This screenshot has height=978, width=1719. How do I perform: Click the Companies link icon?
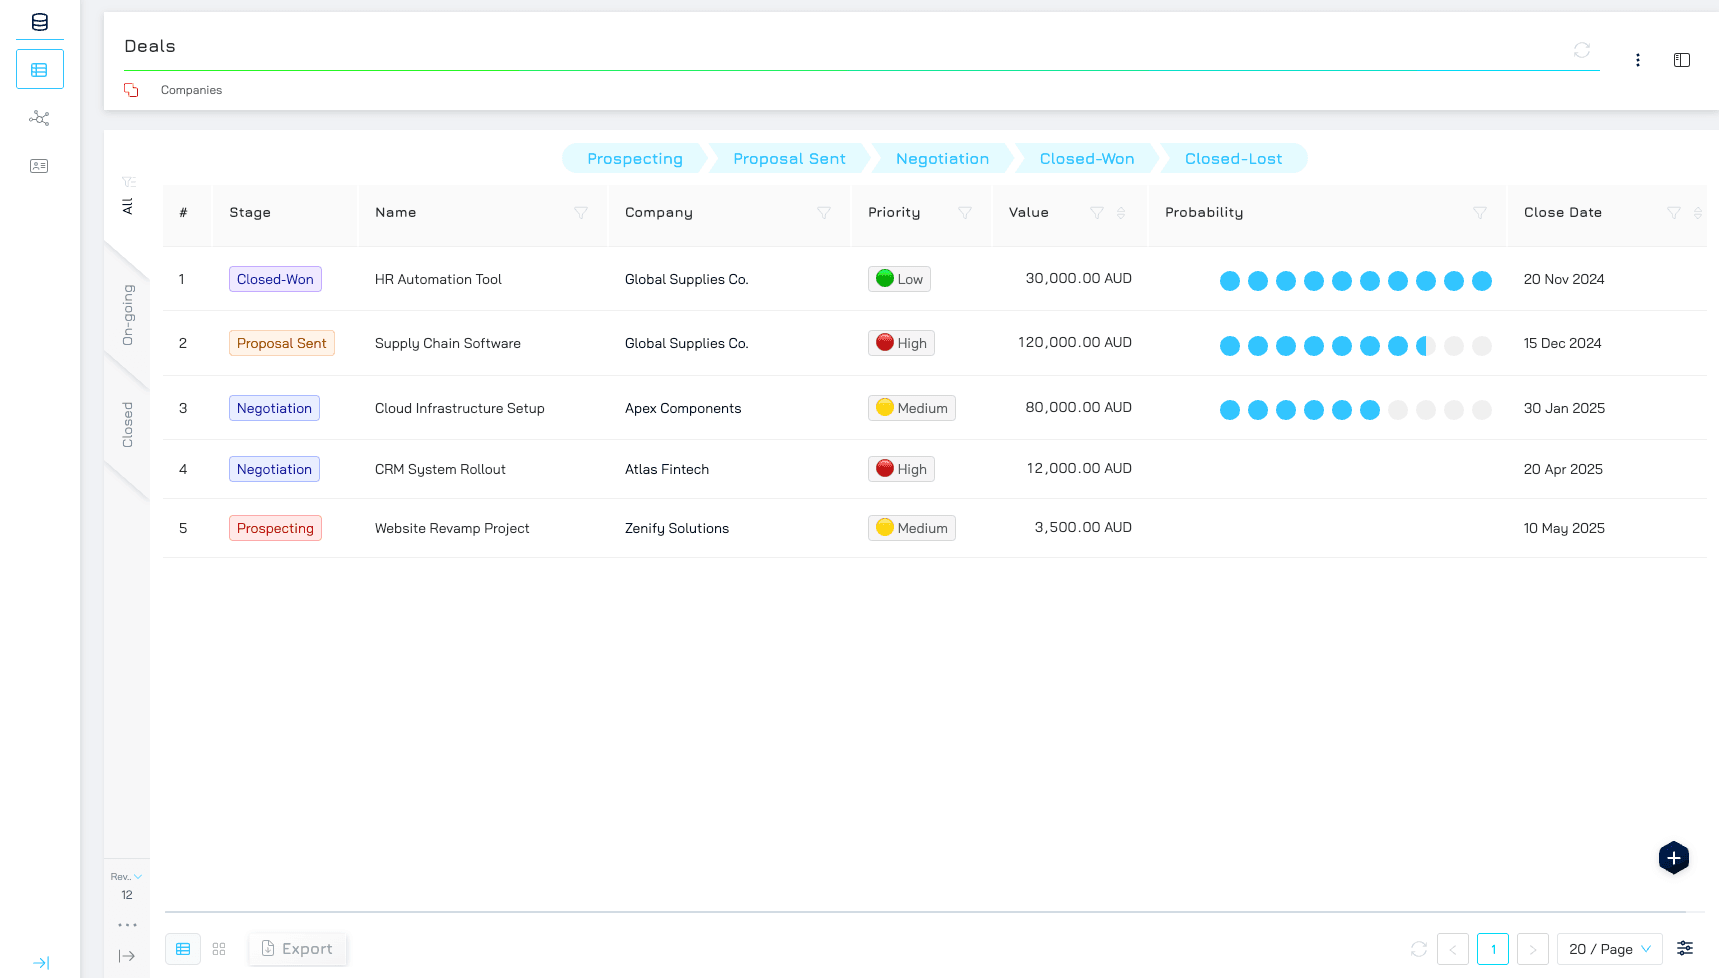click(x=131, y=90)
